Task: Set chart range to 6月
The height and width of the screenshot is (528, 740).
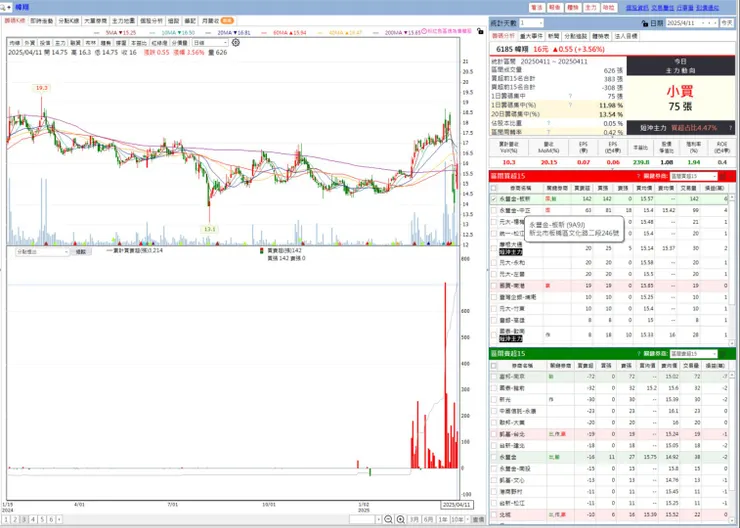Action: coord(428,519)
